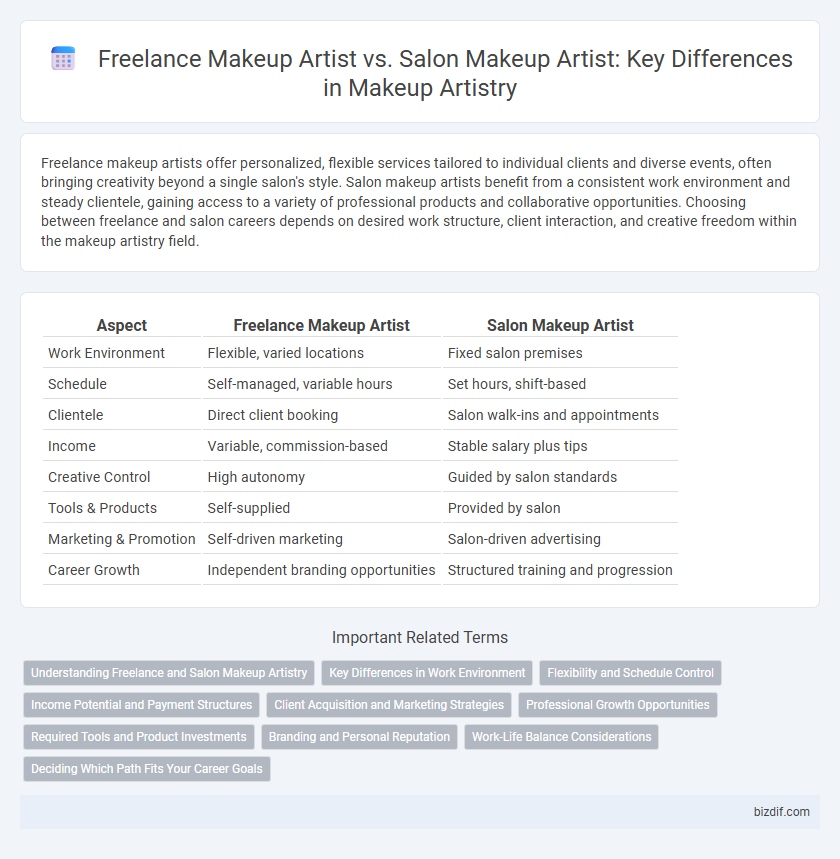Click 'Structured training and progression' cell
The height and width of the screenshot is (859, 840).
click(560, 570)
